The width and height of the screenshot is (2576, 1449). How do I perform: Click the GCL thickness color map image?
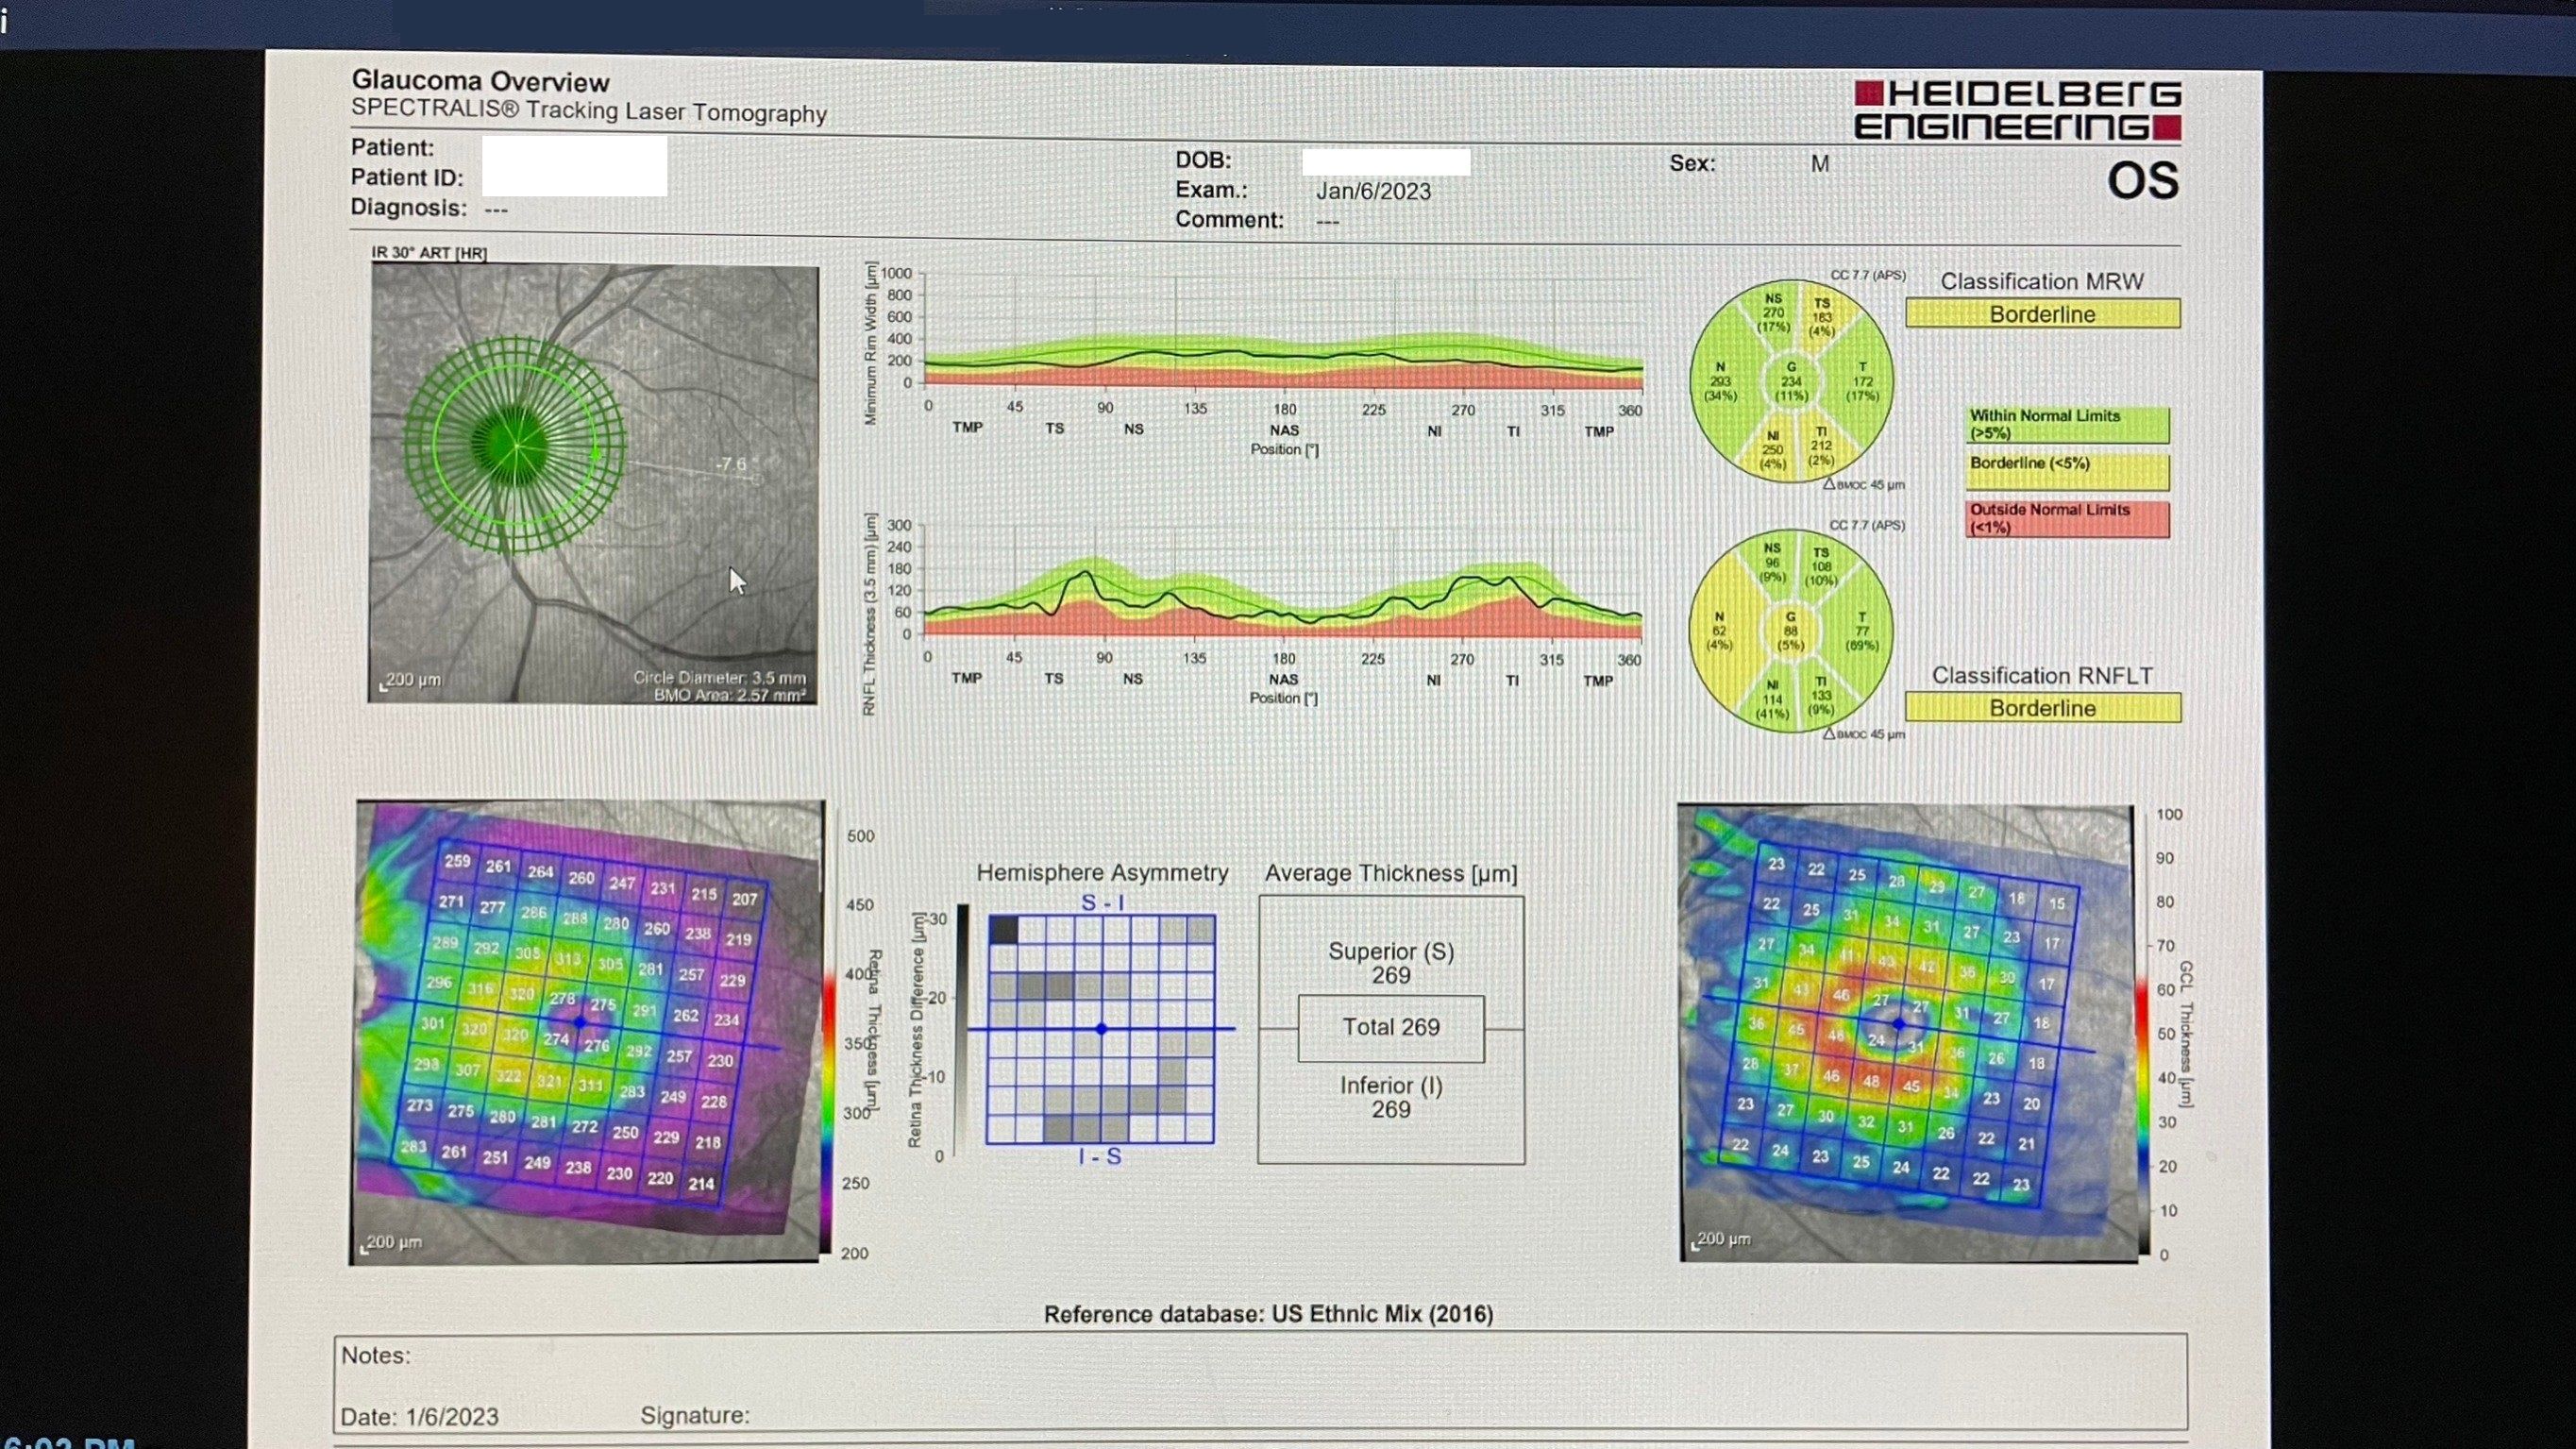click(1905, 1030)
